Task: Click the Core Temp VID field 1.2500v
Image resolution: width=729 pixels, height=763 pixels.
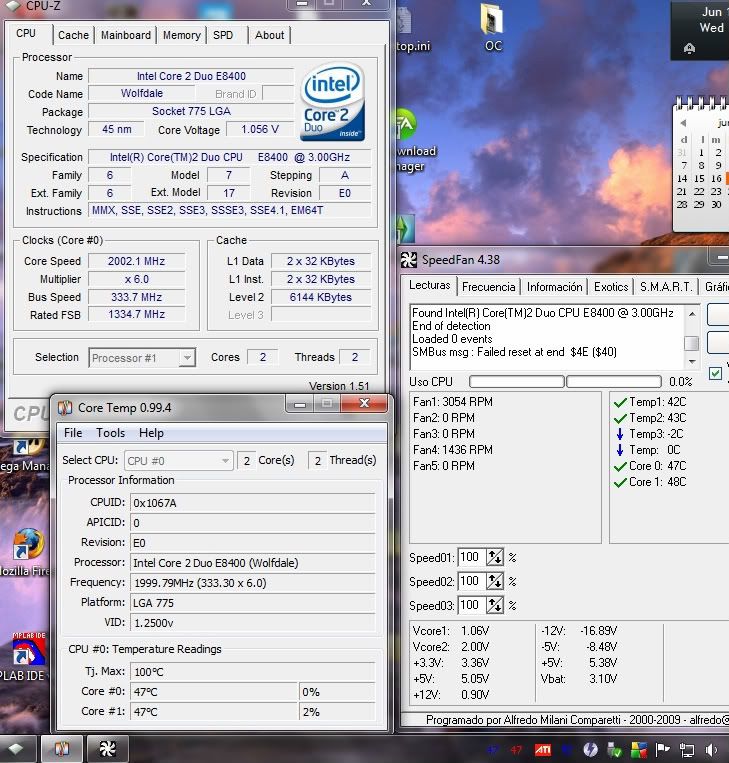Action: (x=253, y=623)
